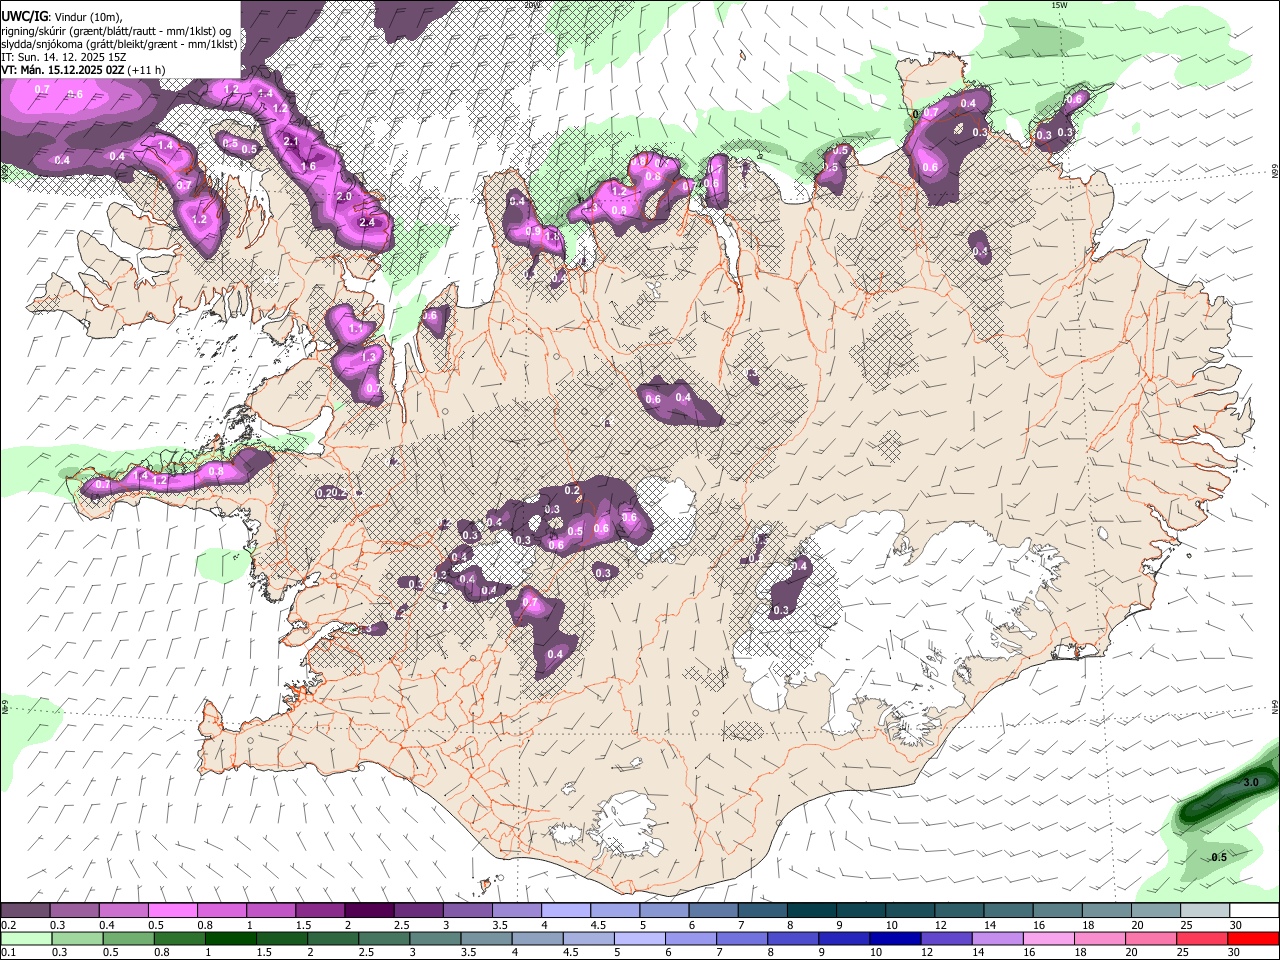Click the gray swatch between 20 and 25 in the top scale

click(1154, 910)
